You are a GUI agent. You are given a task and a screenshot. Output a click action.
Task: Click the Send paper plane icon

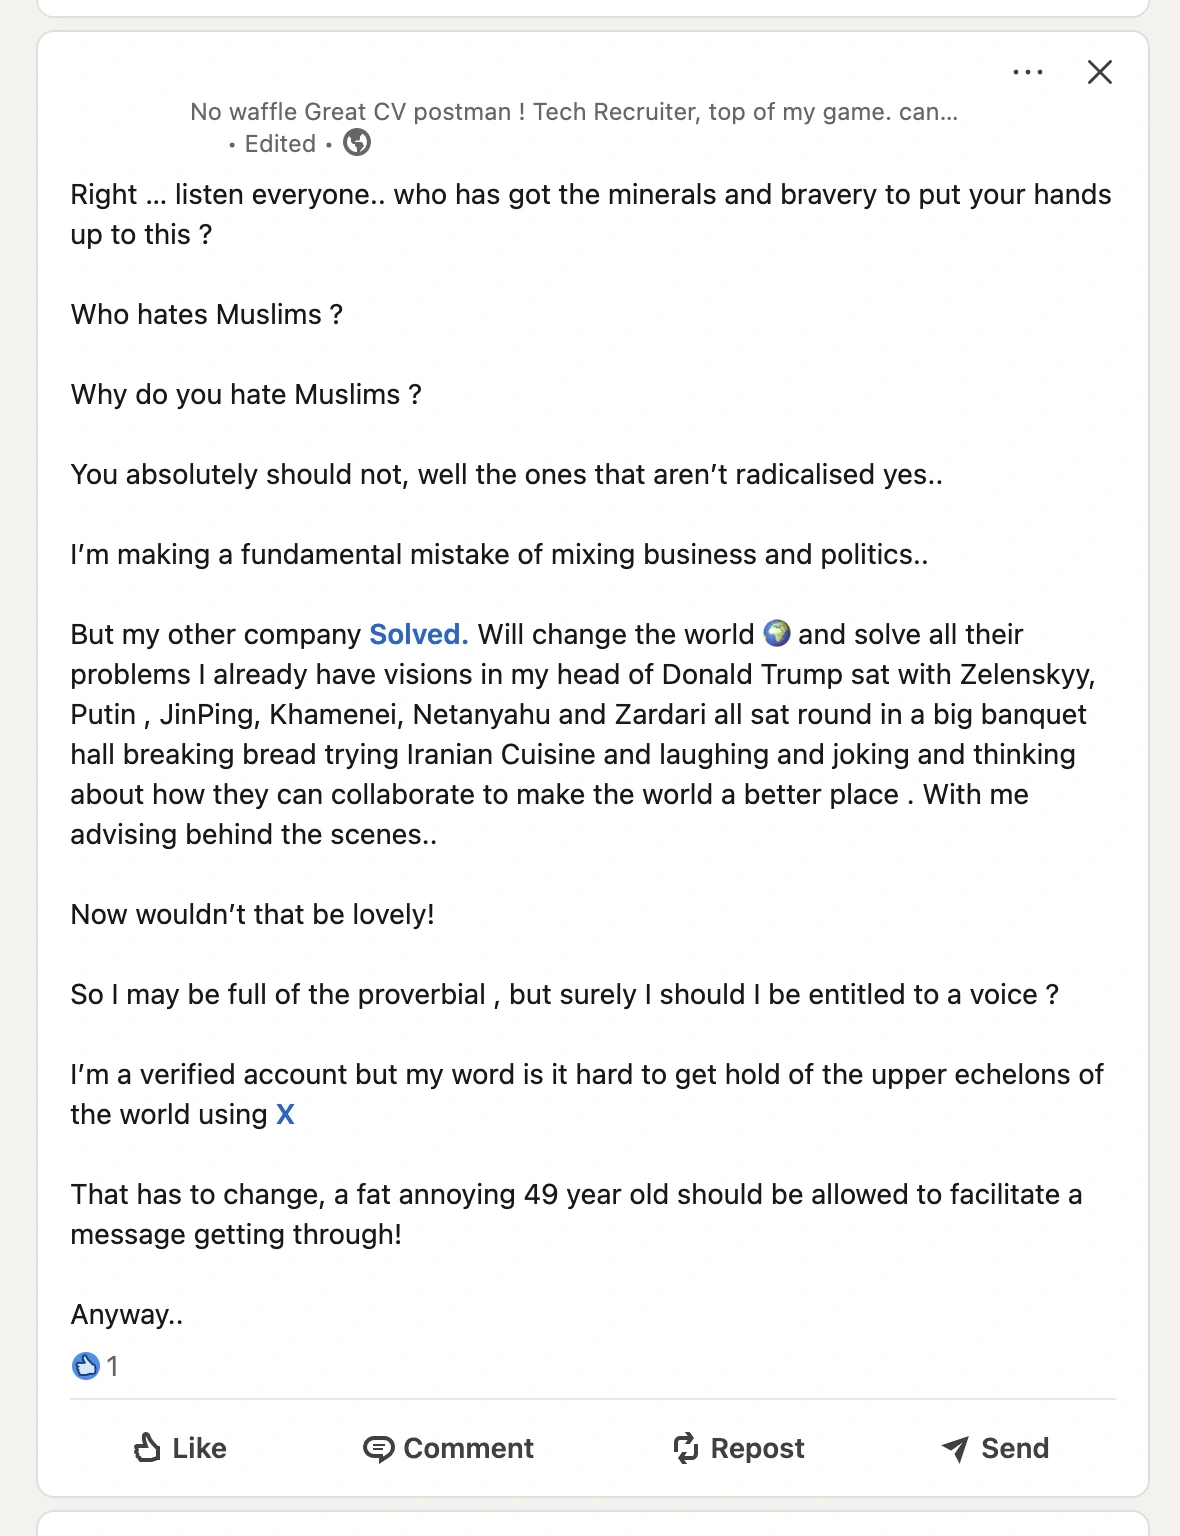pos(955,1448)
